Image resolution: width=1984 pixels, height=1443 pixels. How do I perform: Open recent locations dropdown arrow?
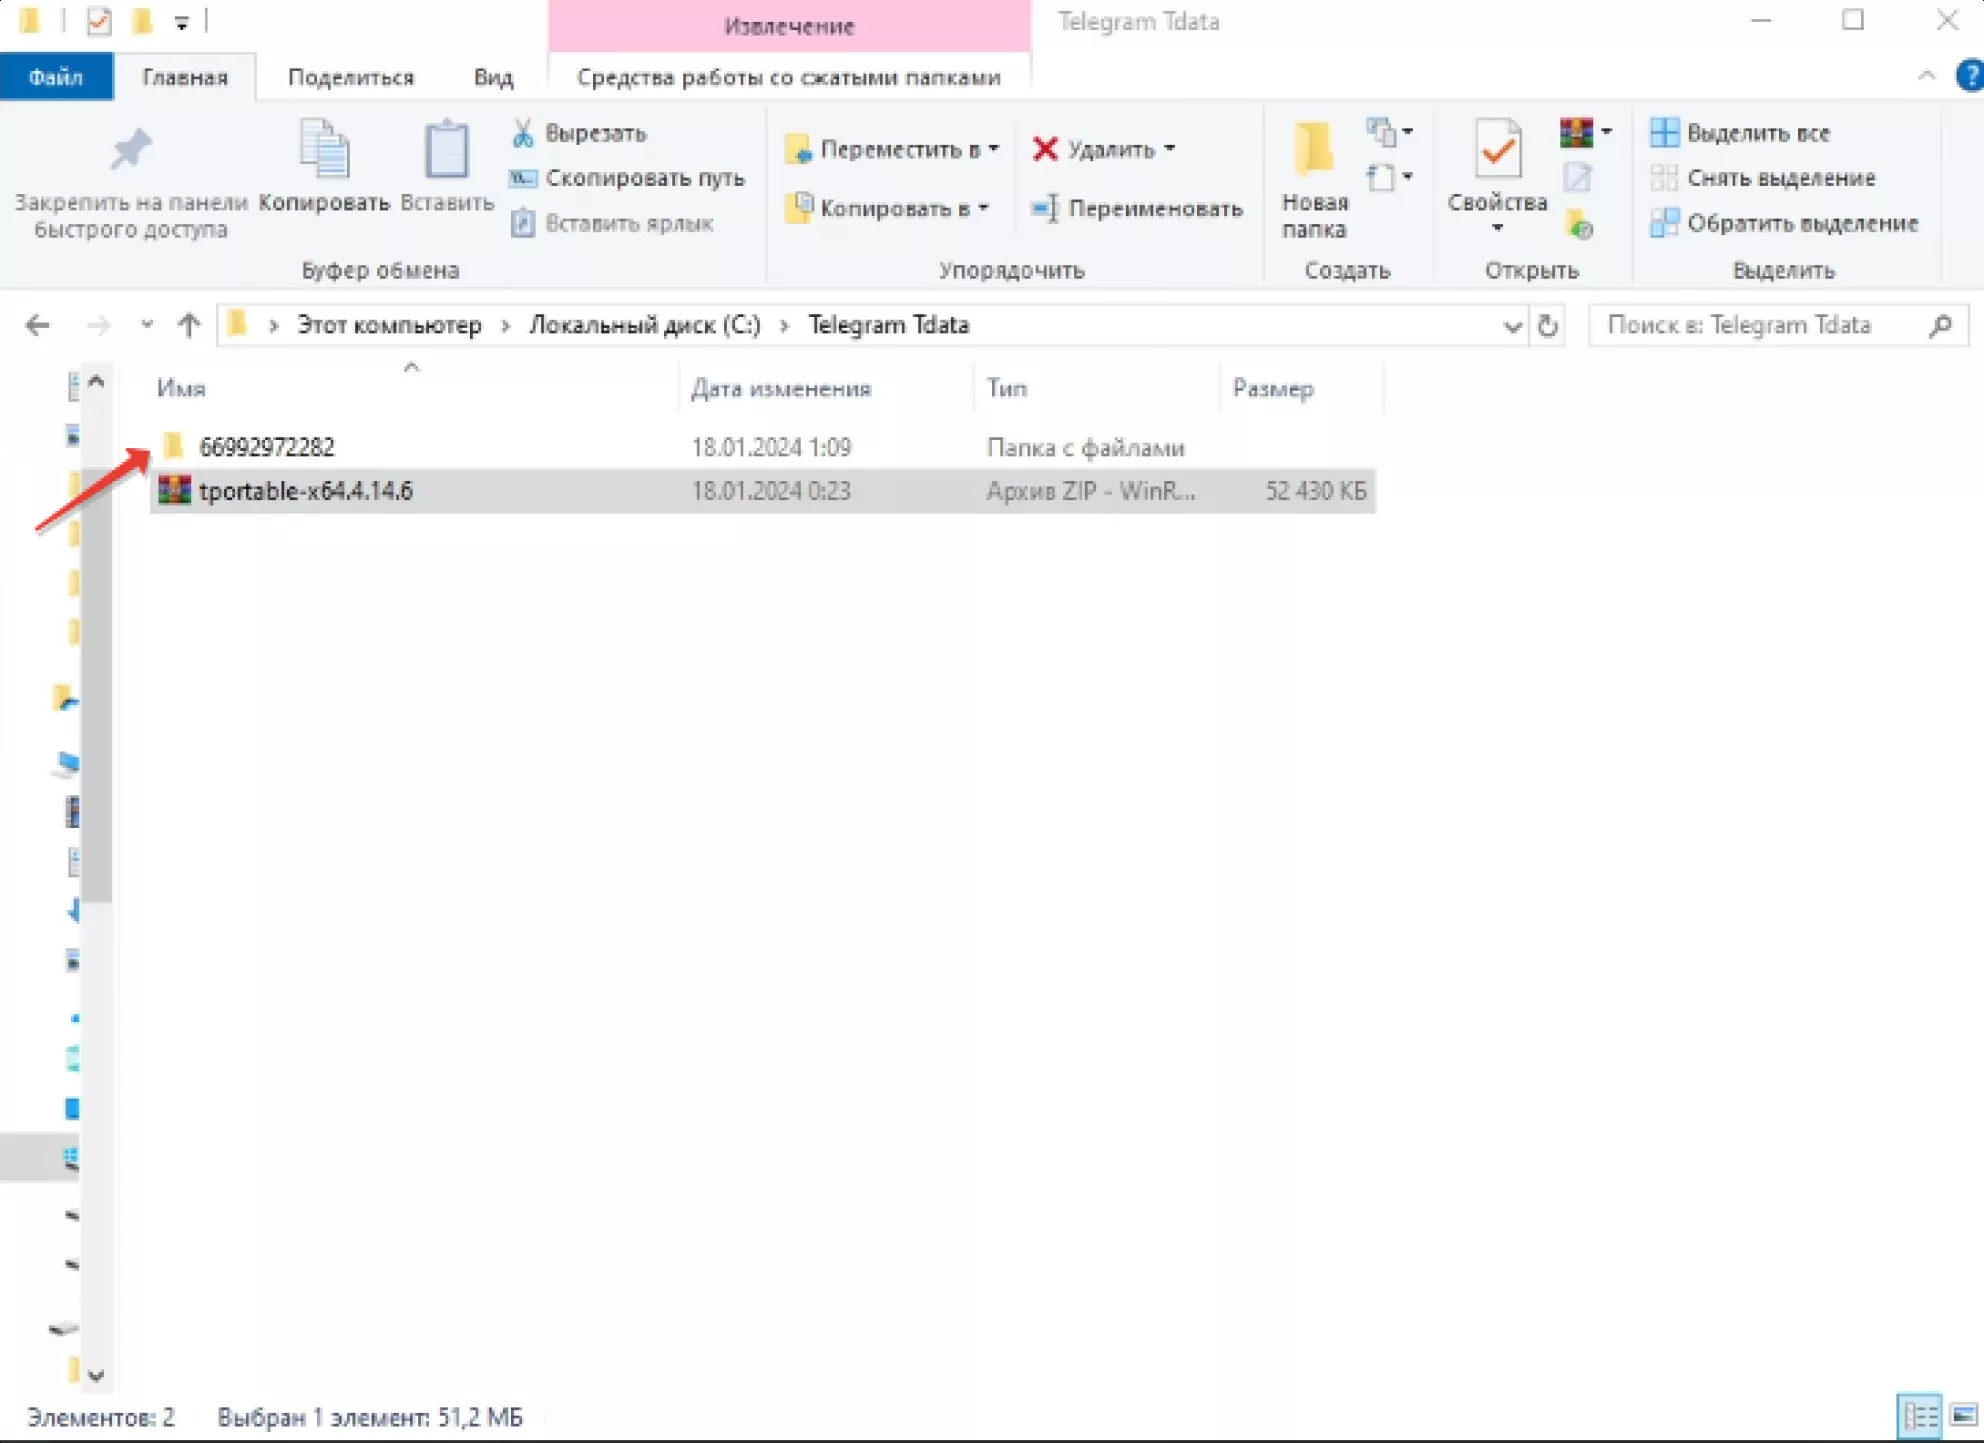click(x=147, y=325)
